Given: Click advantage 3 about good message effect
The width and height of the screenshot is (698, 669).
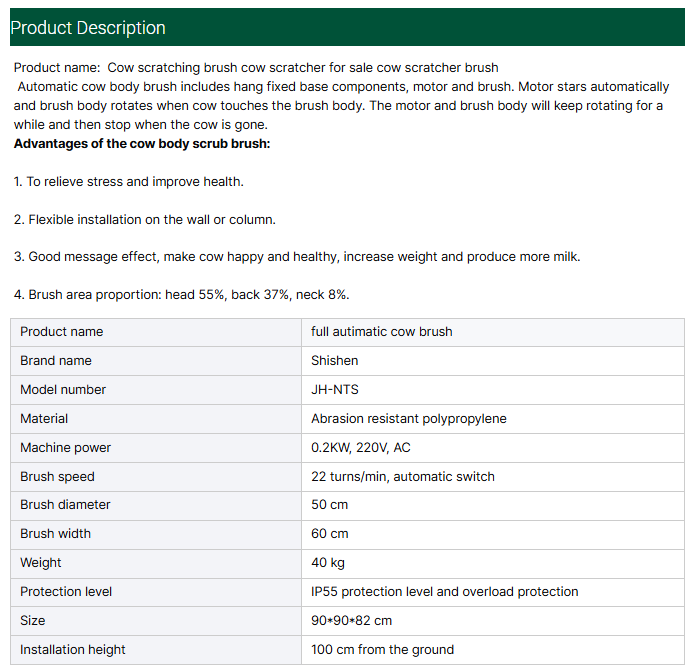Looking at the screenshot, I should point(297,257).
